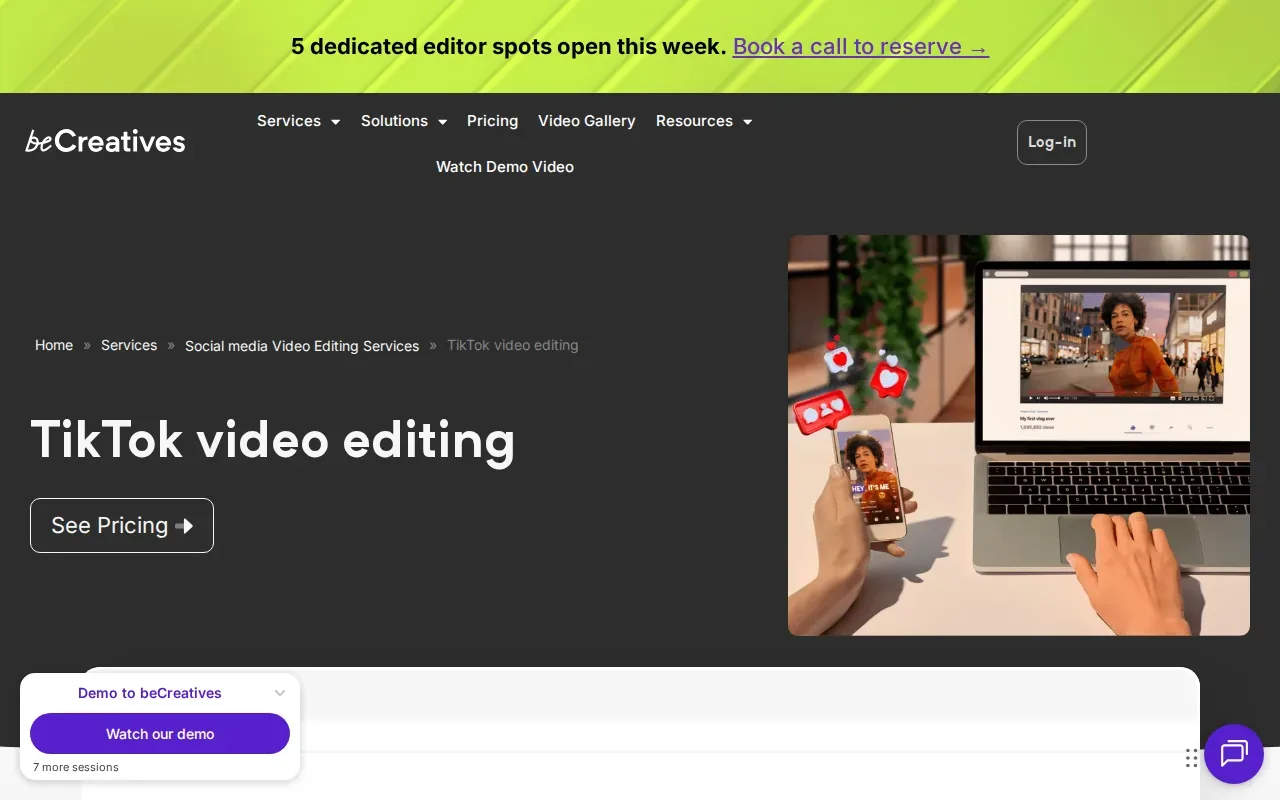1280x800 pixels.
Task: Open the chat widget icon
Action: pos(1234,754)
